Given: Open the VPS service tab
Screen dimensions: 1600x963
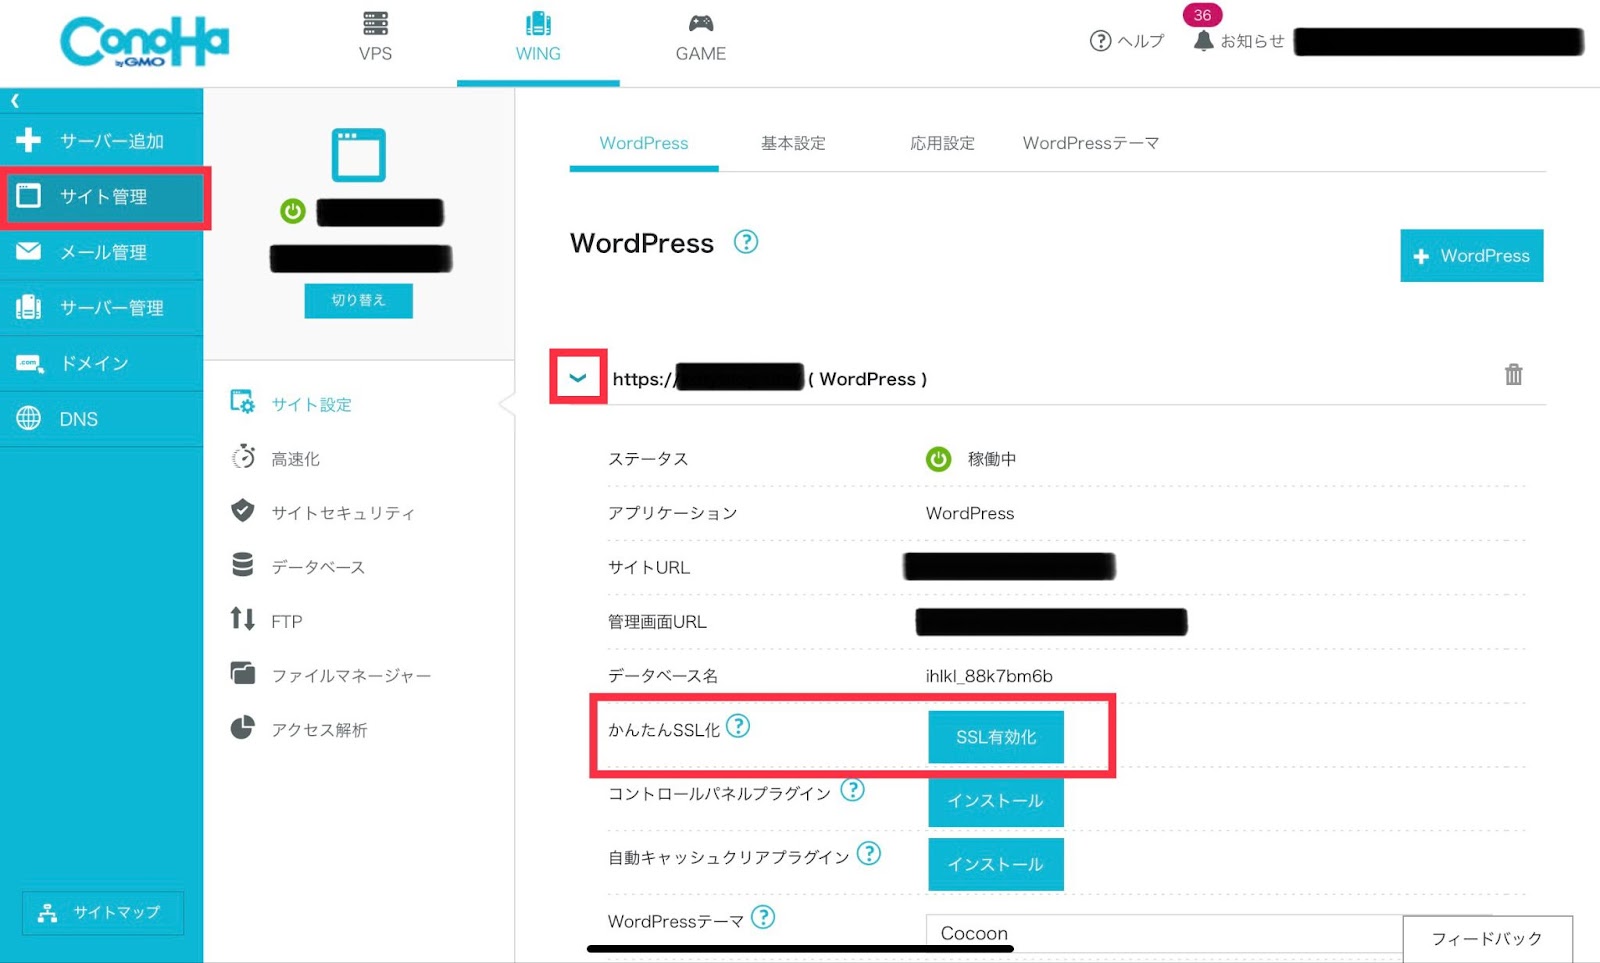Looking at the screenshot, I should [x=375, y=38].
